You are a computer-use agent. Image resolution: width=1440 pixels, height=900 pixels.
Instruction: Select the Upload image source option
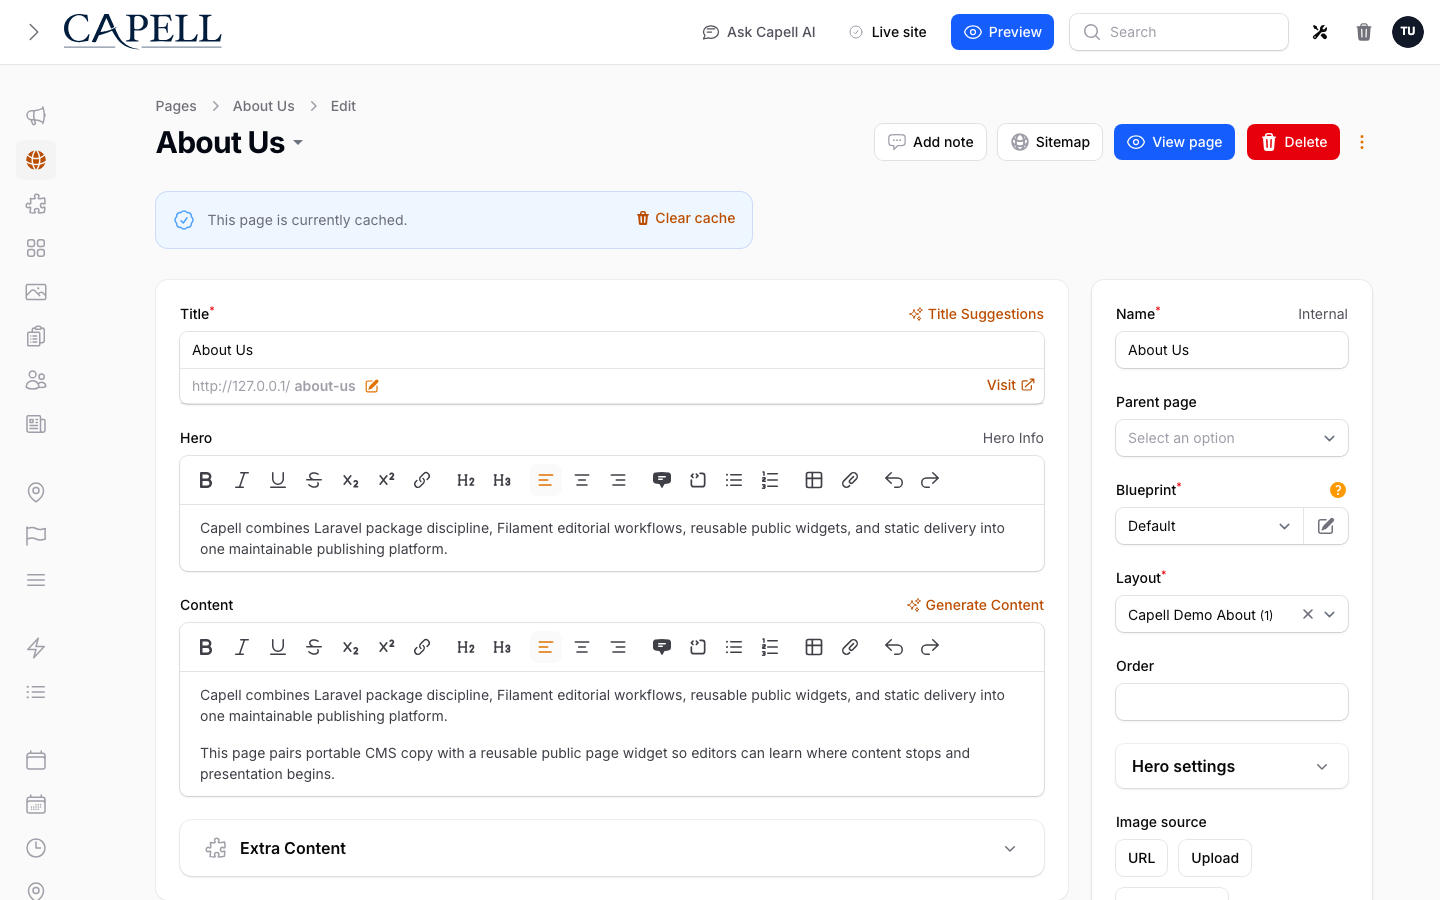pyautogui.click(x=1215, y=858)
